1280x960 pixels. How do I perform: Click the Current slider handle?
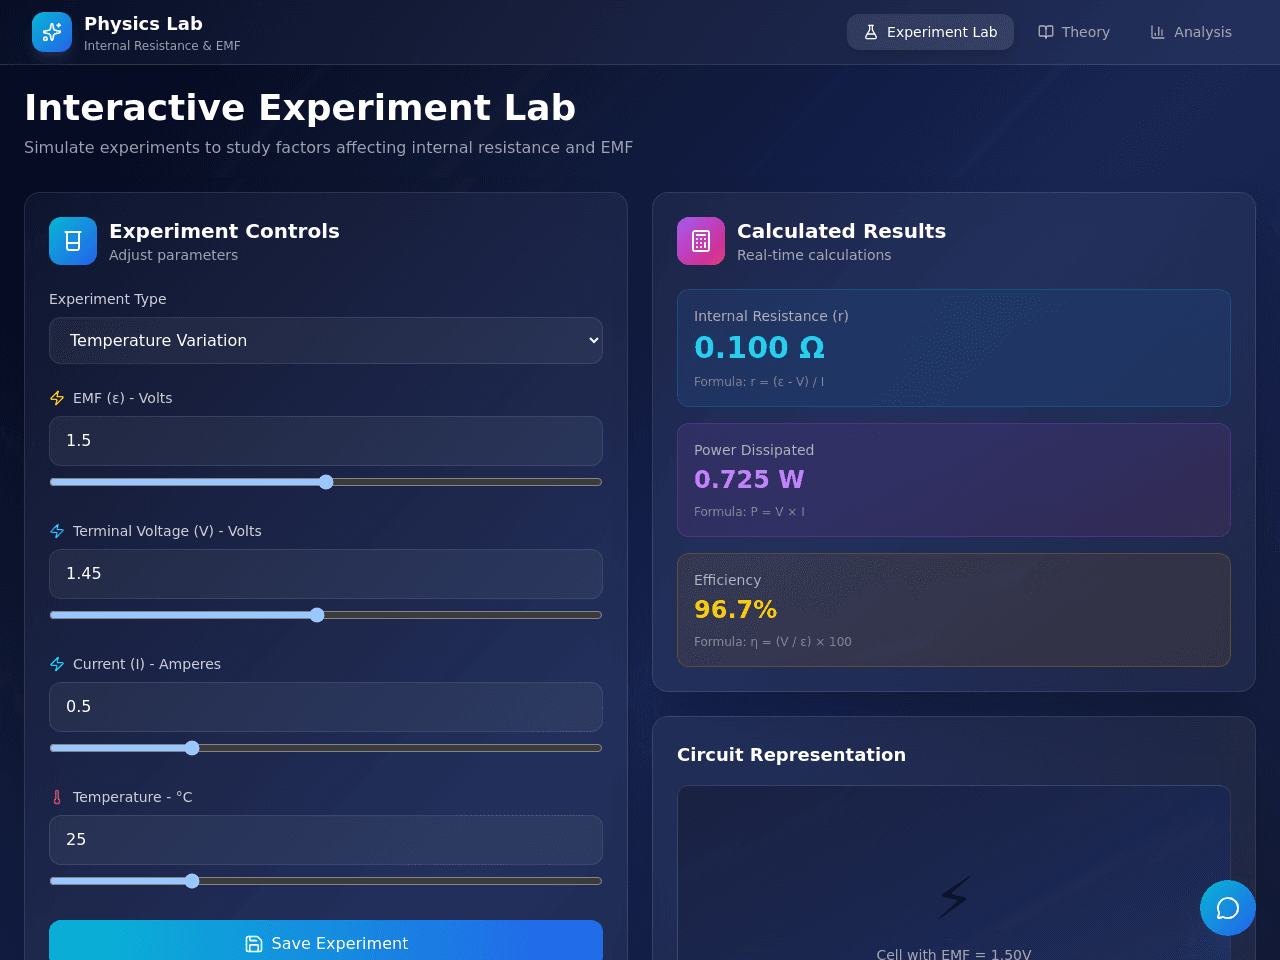pyautogui.click(x=192, y=748)
